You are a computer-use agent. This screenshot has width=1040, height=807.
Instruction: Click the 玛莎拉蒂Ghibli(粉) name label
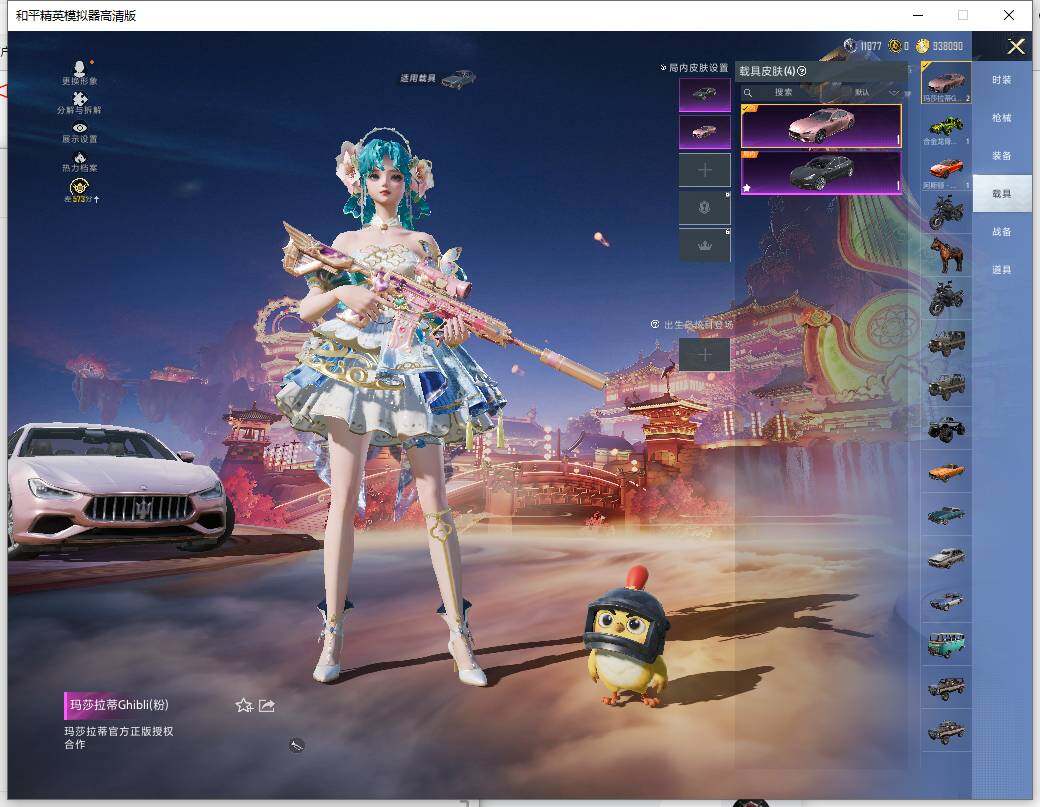pyautogui.click(x=119, y=705)
